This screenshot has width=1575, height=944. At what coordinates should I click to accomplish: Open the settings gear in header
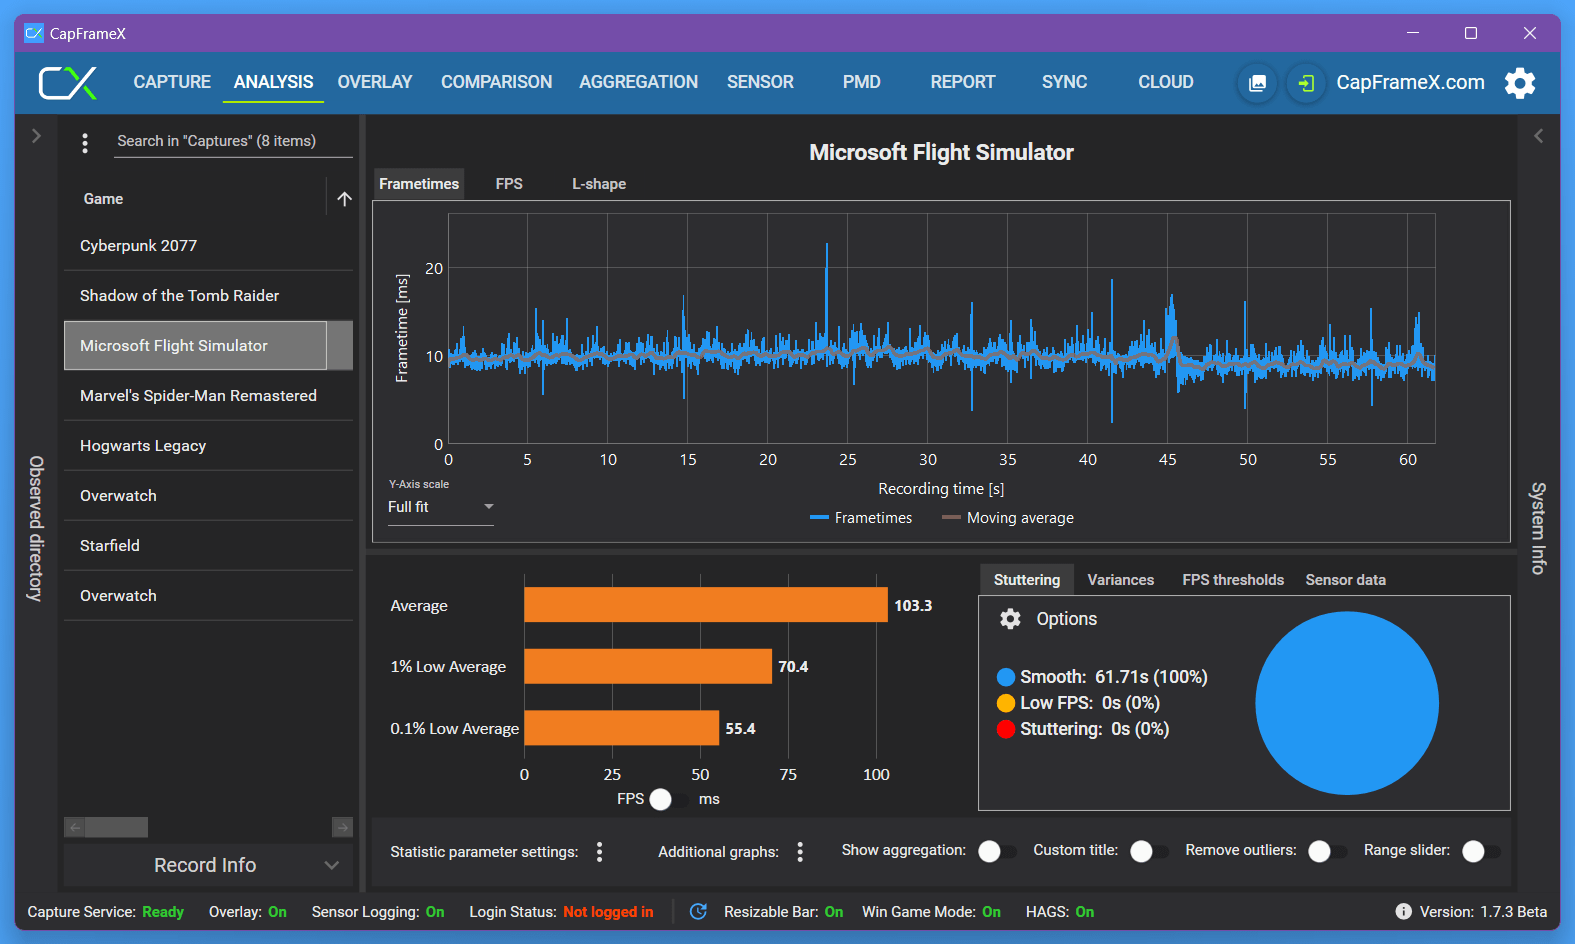click(x=1520, y=83)
